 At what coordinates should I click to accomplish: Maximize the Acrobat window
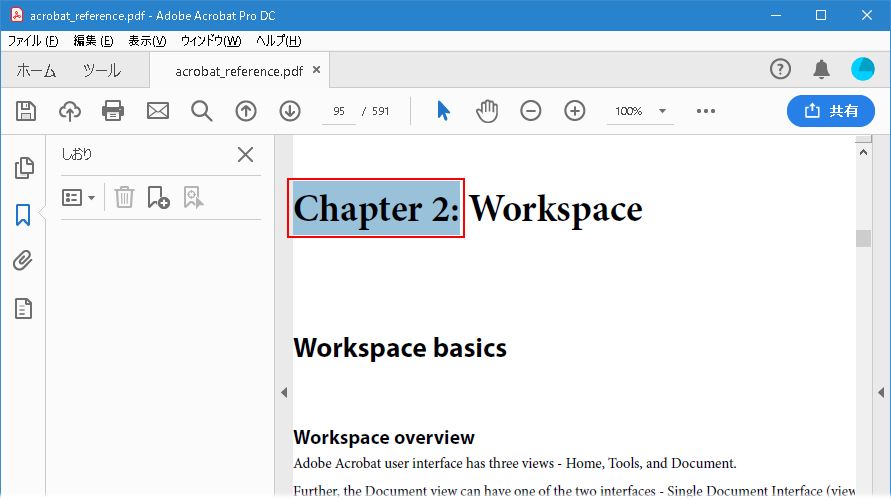(821, 15)
